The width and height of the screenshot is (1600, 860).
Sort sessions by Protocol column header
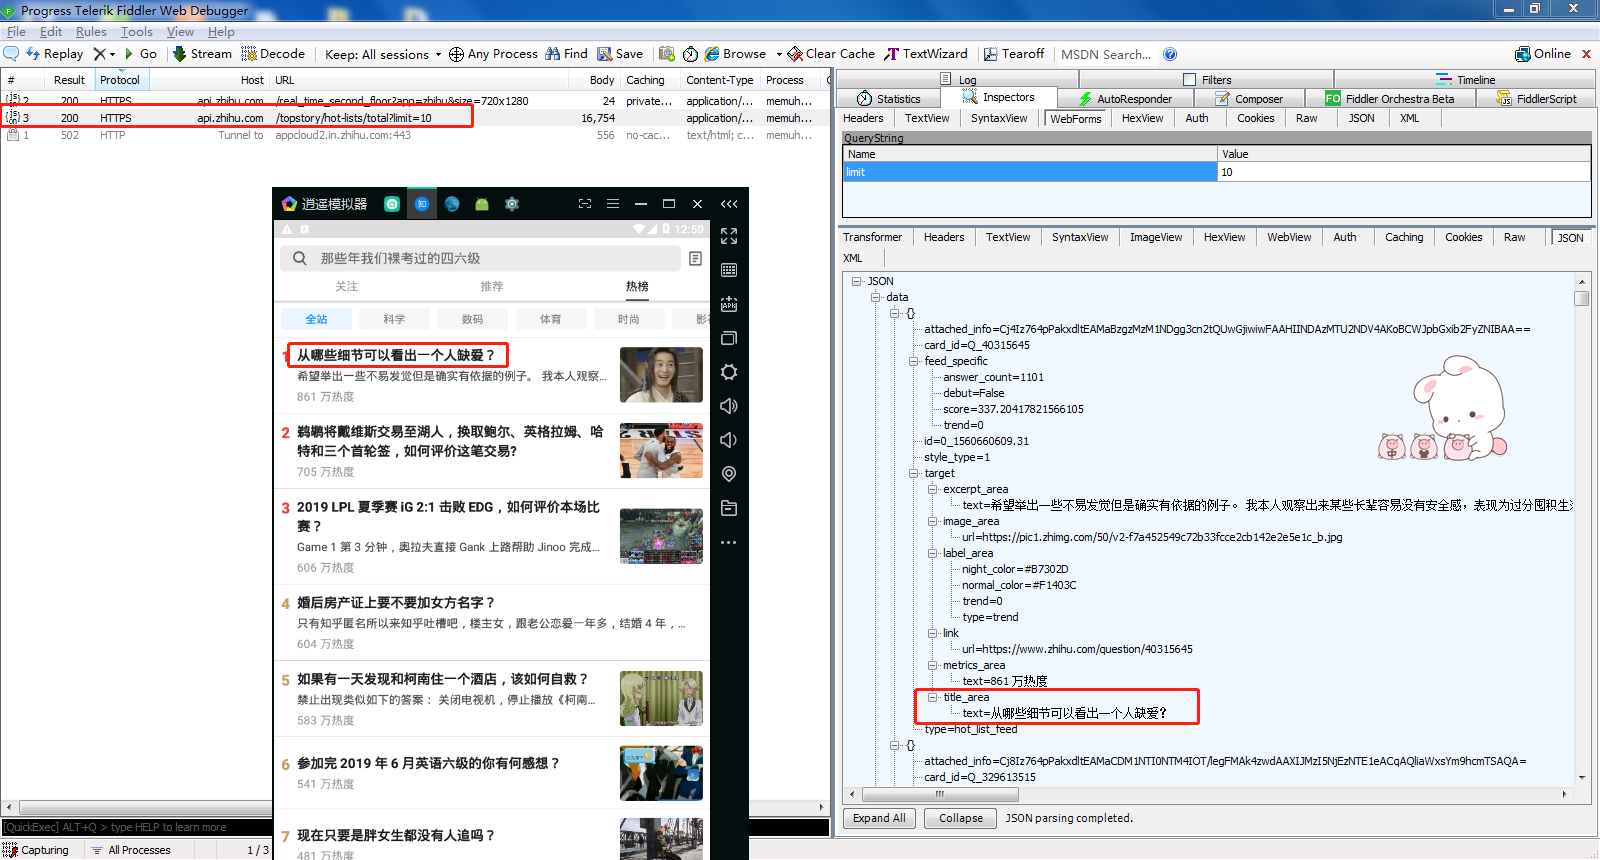(120, 80)
